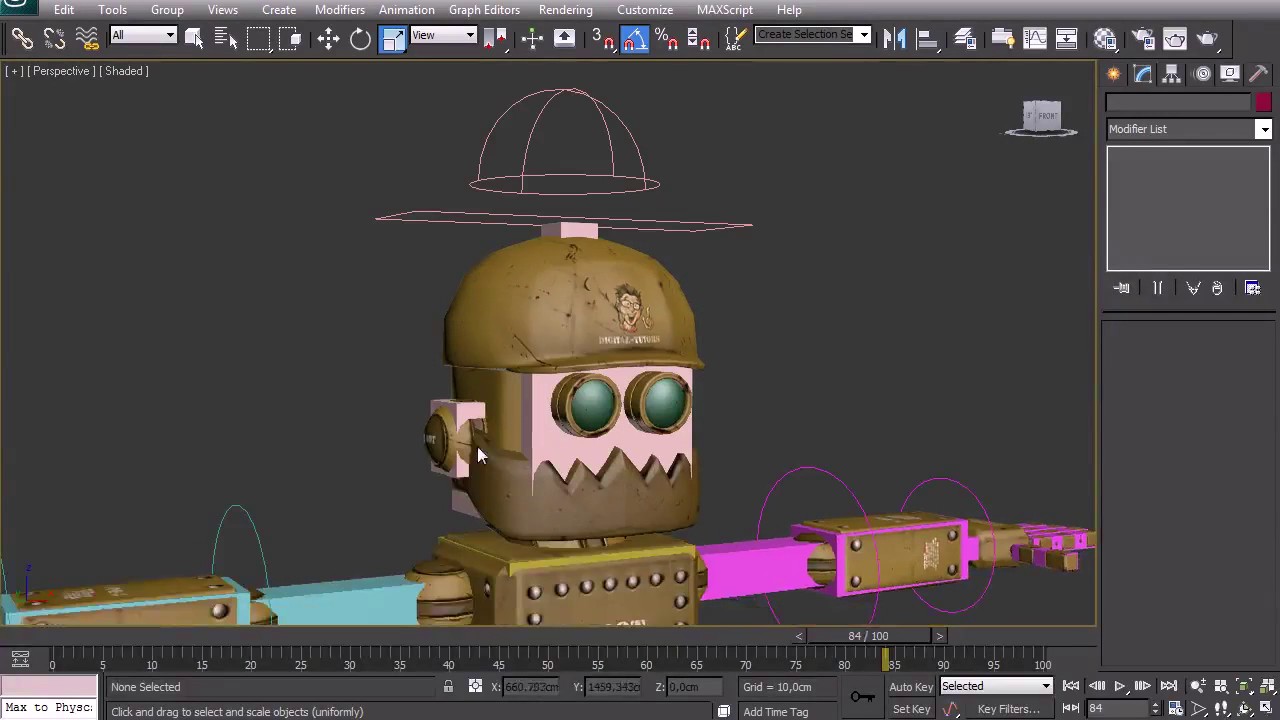Image resolution: width=1280 pixels, height=720 pixels.
Task: Click Bind to Space Warp icon
Action: tap(87, 39)
